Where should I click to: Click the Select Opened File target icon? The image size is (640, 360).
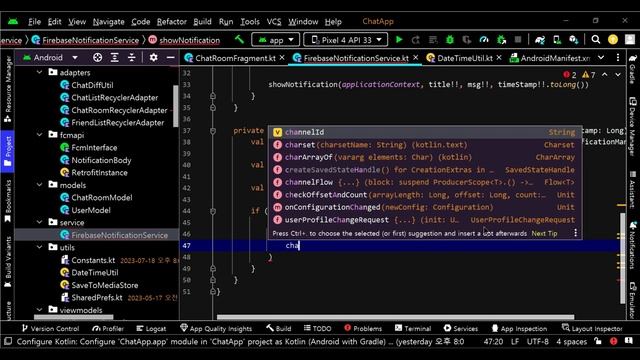click(x=97, y=58)
